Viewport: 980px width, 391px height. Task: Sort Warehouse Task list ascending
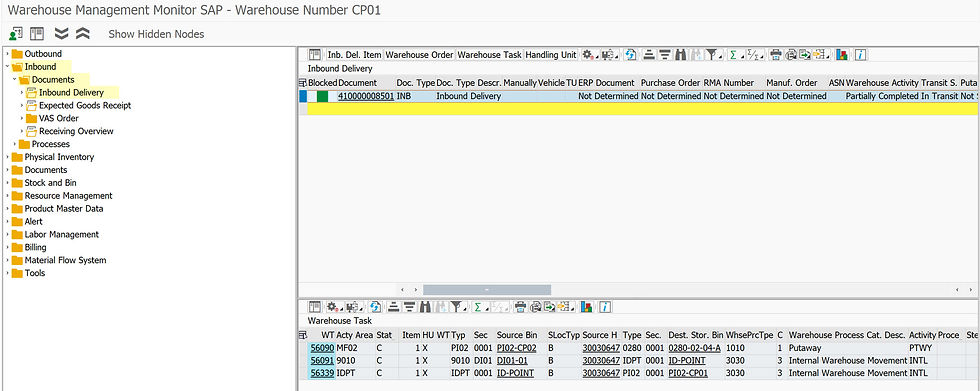click(393, 307)
